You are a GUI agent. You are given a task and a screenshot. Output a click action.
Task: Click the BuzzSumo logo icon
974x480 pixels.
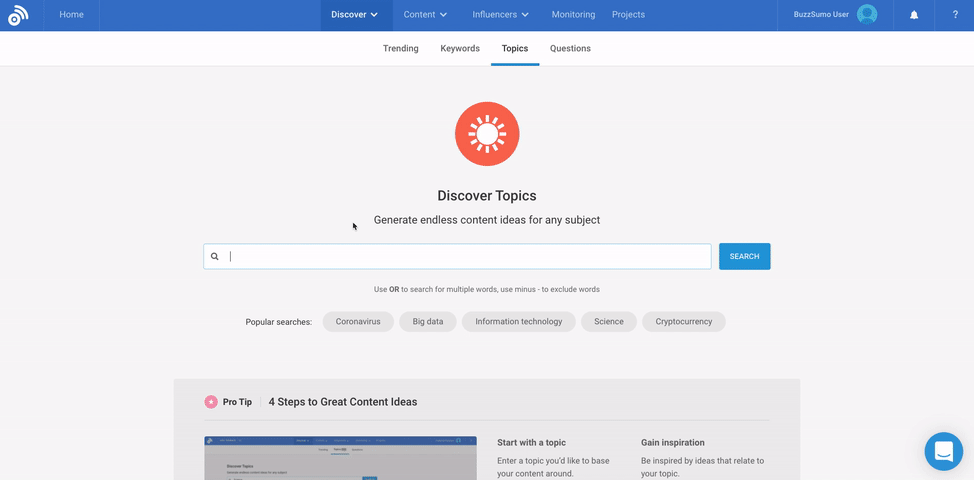tap(18, 15)
